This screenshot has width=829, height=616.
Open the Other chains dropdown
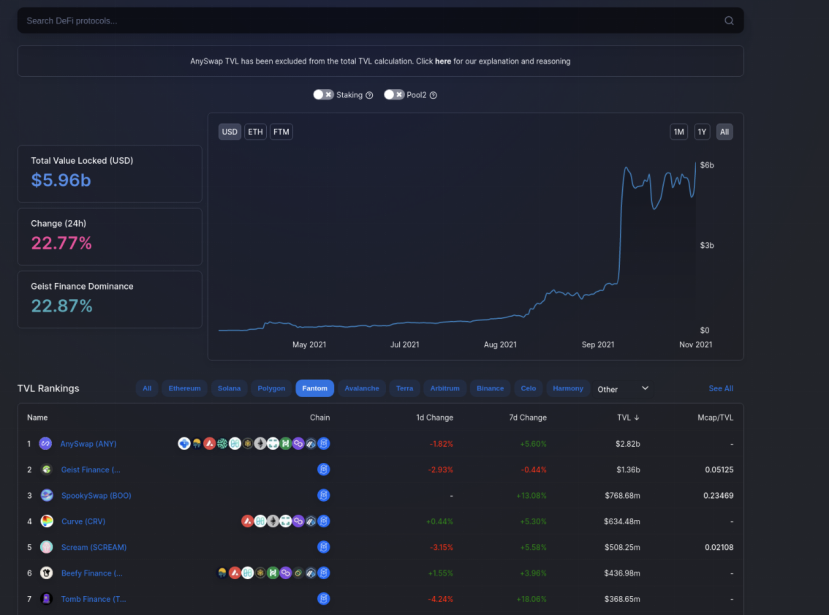pos(623,389)
